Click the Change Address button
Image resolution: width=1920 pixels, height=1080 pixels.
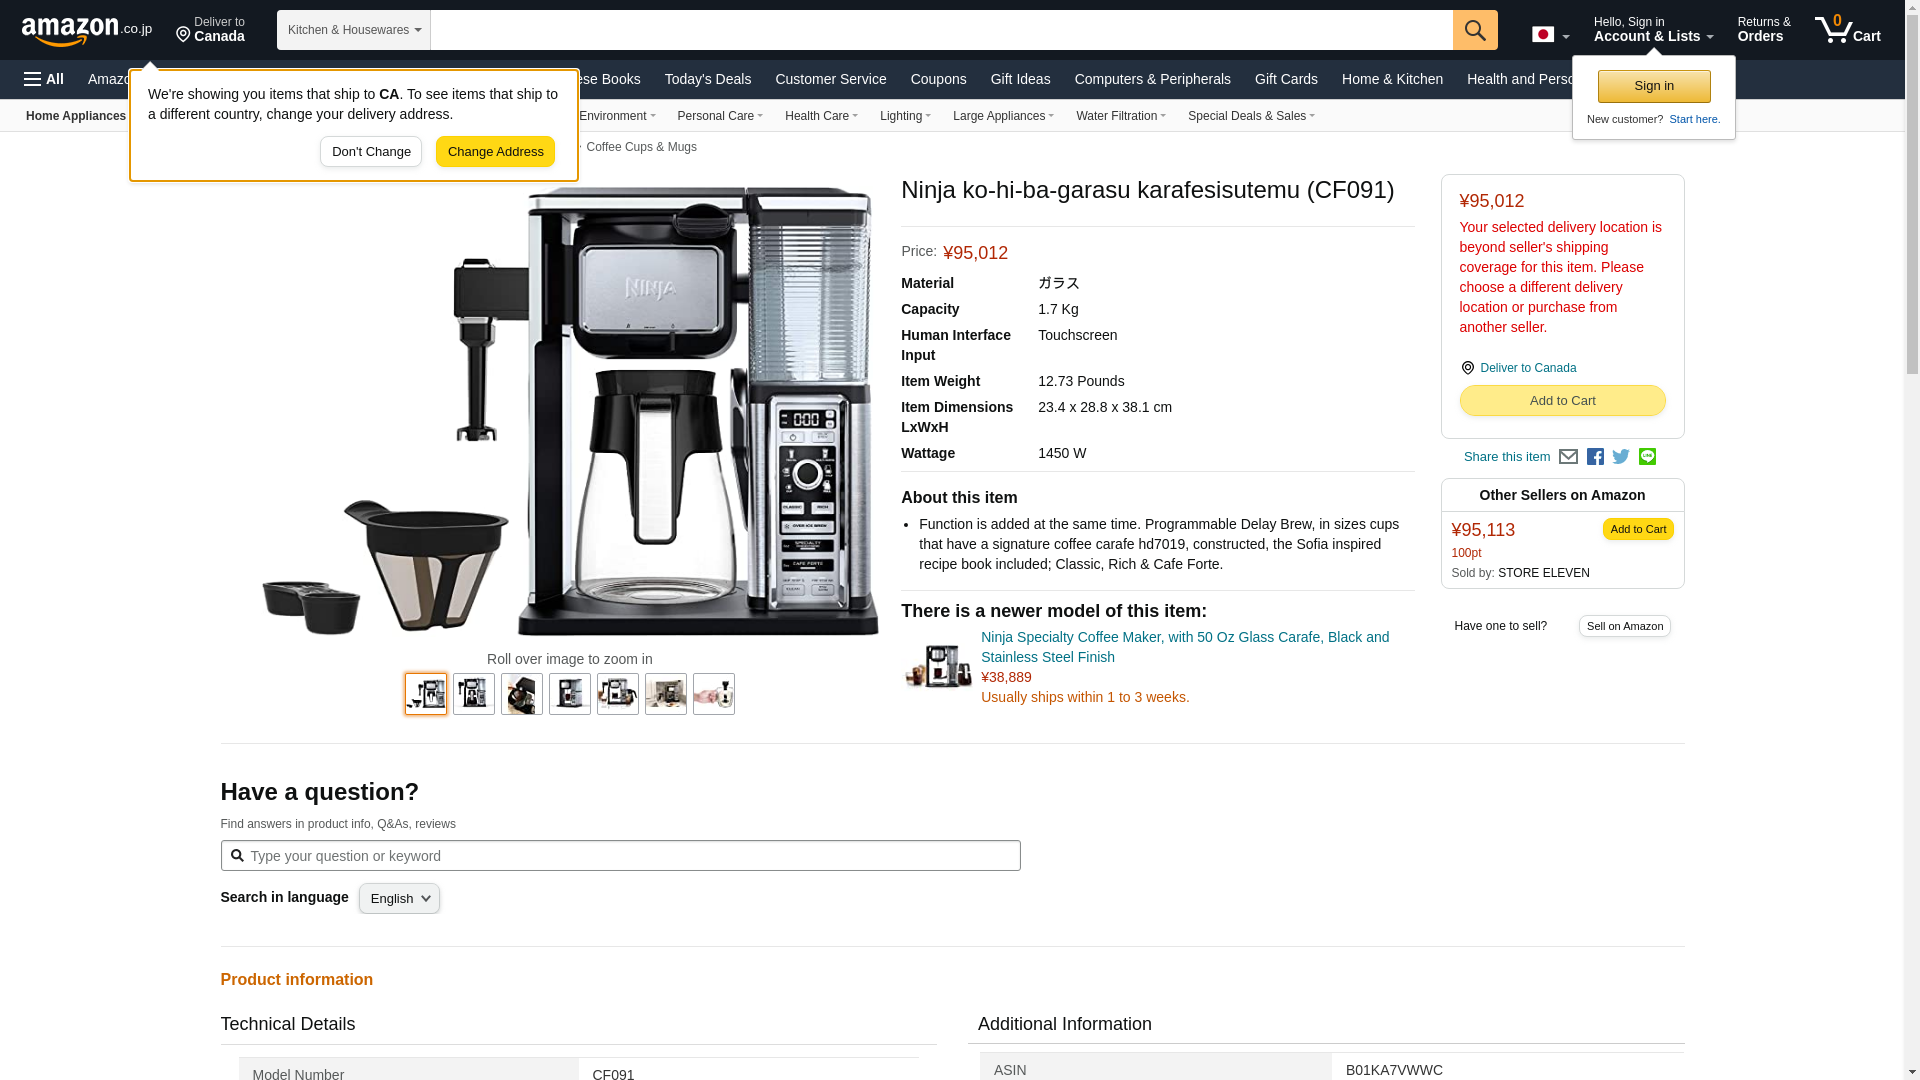(495, 152)
